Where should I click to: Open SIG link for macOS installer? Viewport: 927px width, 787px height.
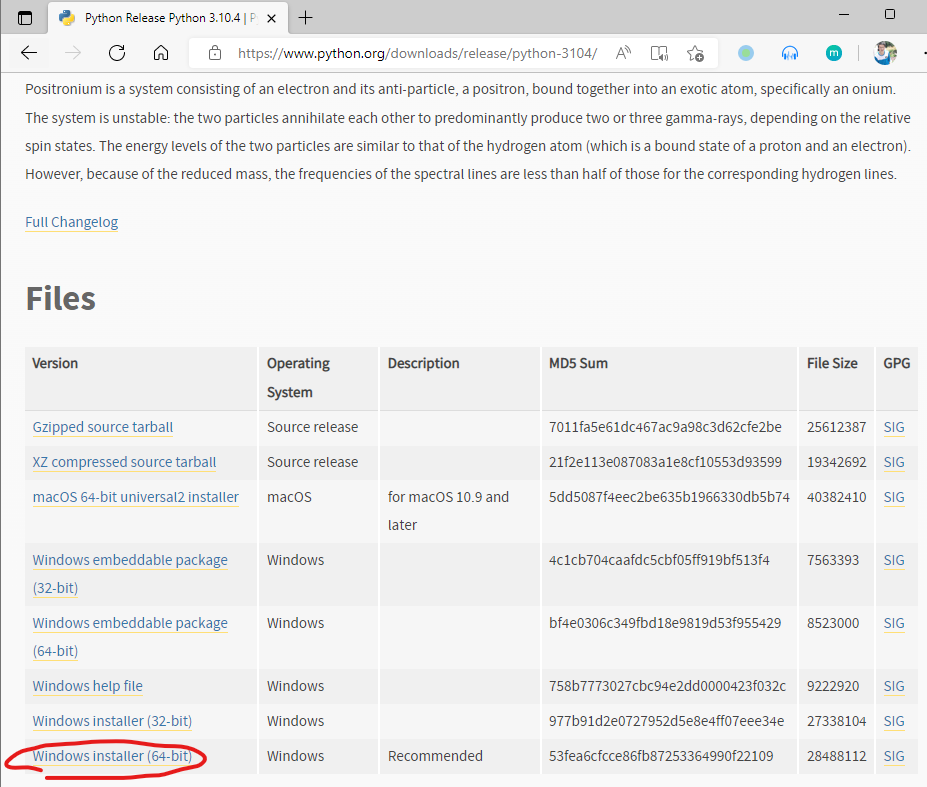(x=894, y=497)
